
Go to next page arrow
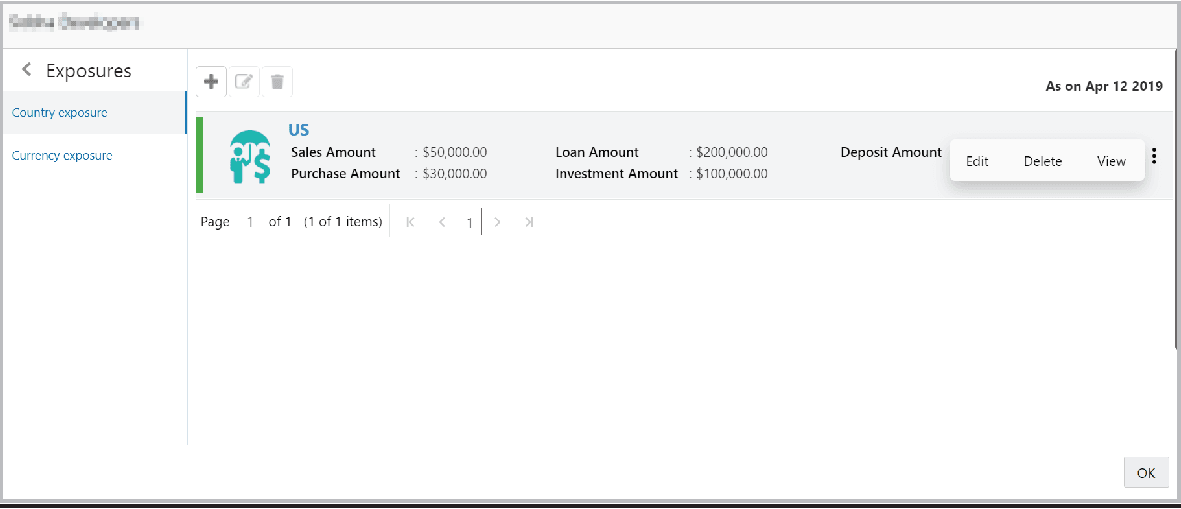(497, 222)
